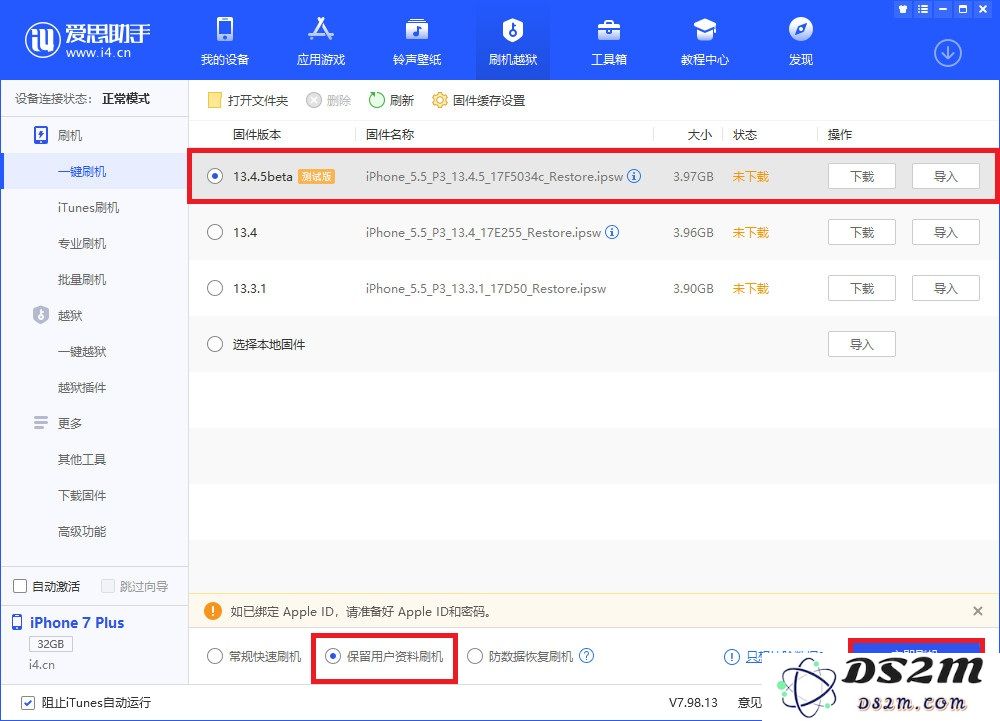Viewport: 1000px width, 721px height.
Task: Click the 打开文件夹 folder icon
Action: pos(214,100)
